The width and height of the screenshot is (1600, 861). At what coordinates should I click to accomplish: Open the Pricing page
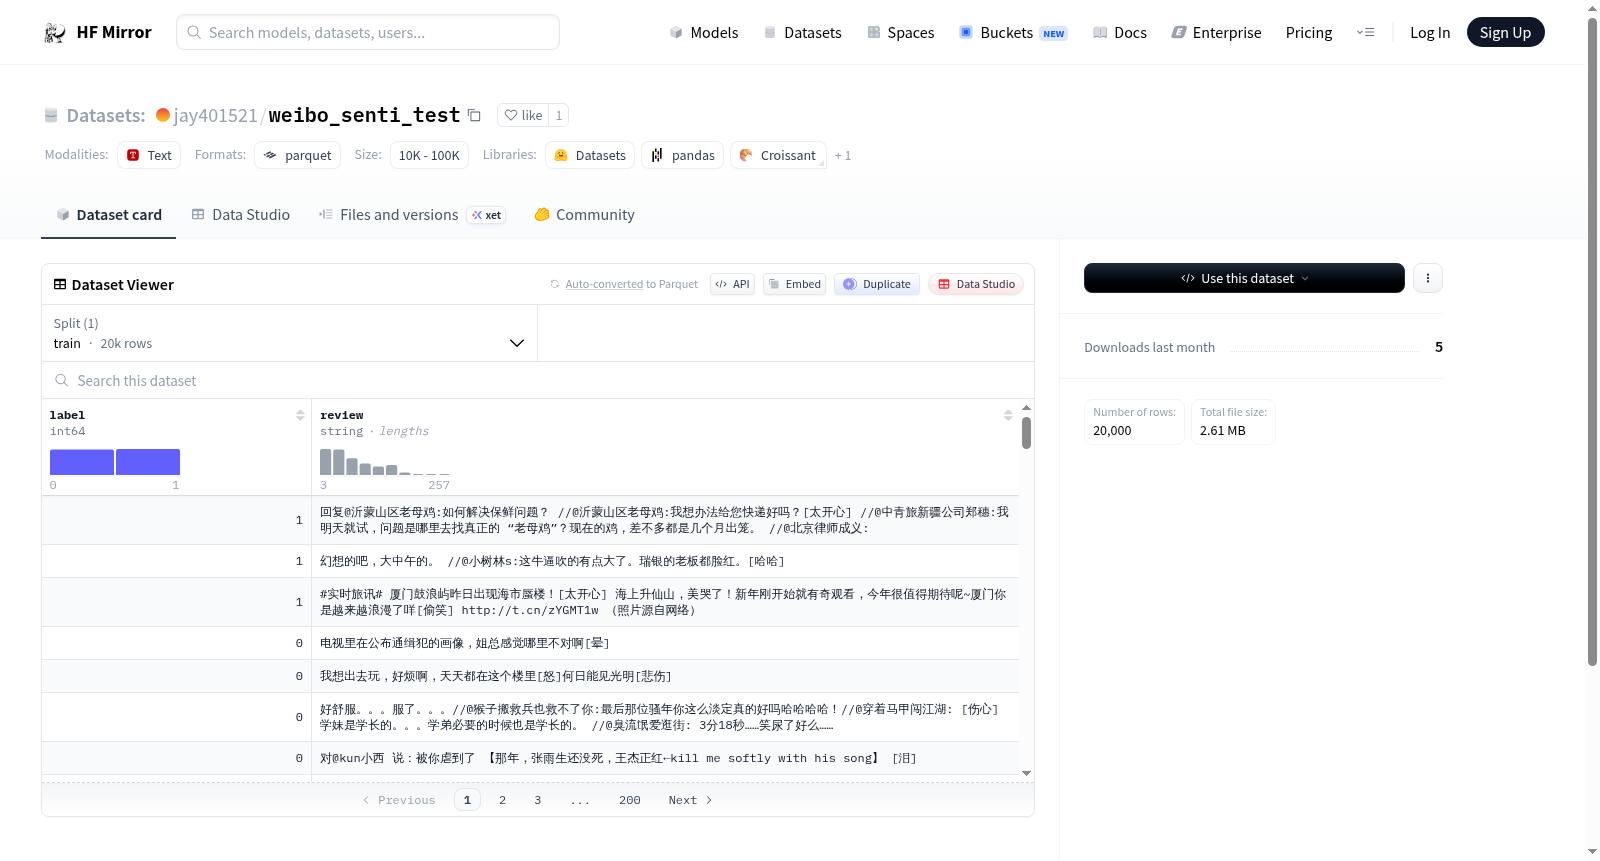point(1309,33)
